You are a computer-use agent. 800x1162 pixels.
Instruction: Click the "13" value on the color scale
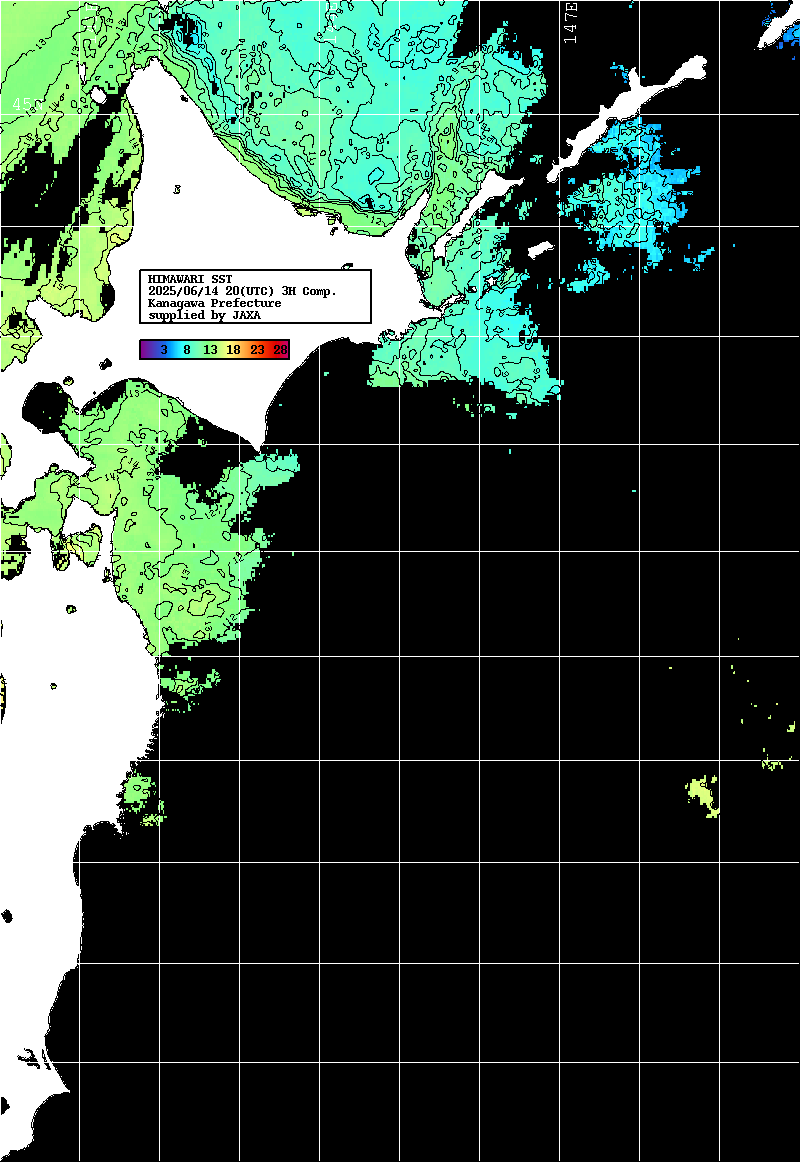[x=210, y=349]
